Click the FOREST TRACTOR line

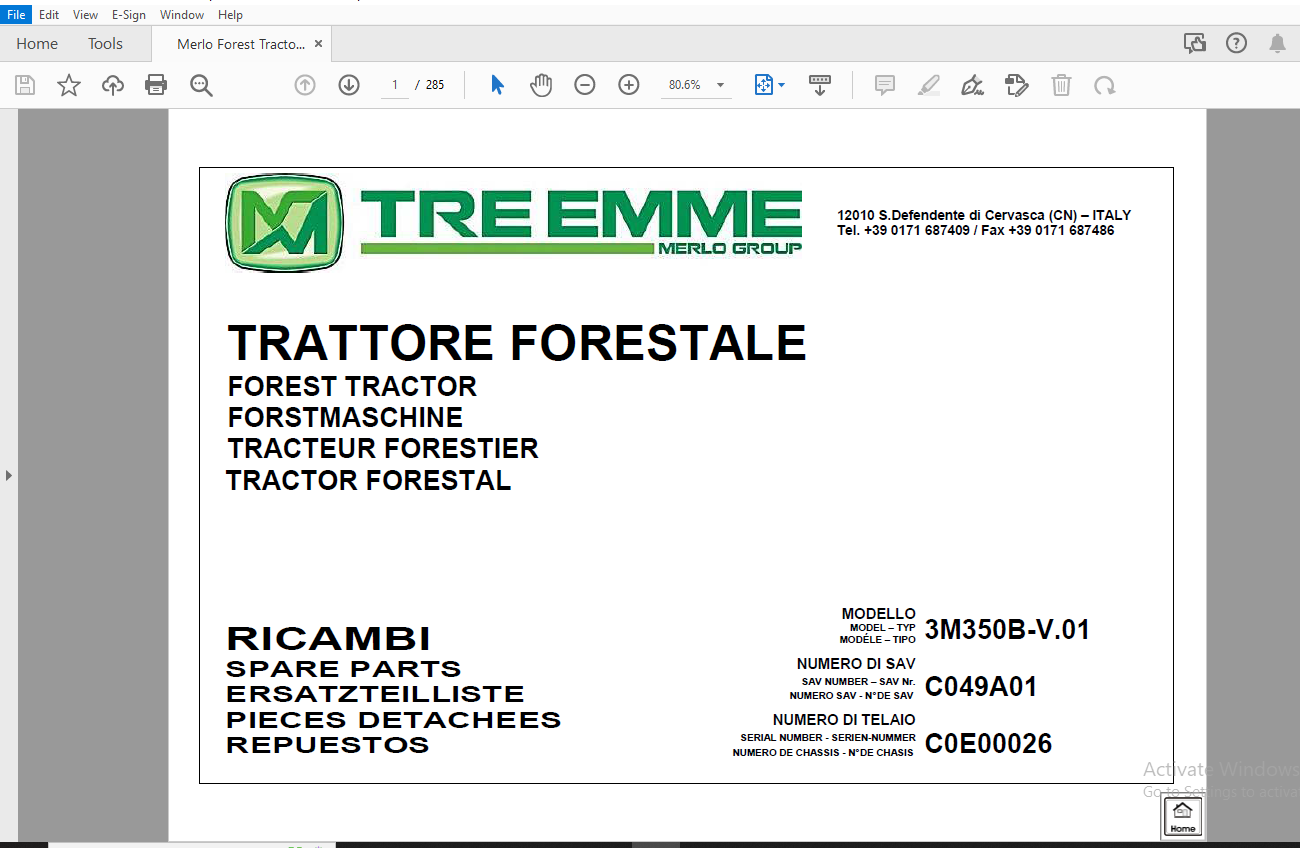tap(352, 386)
